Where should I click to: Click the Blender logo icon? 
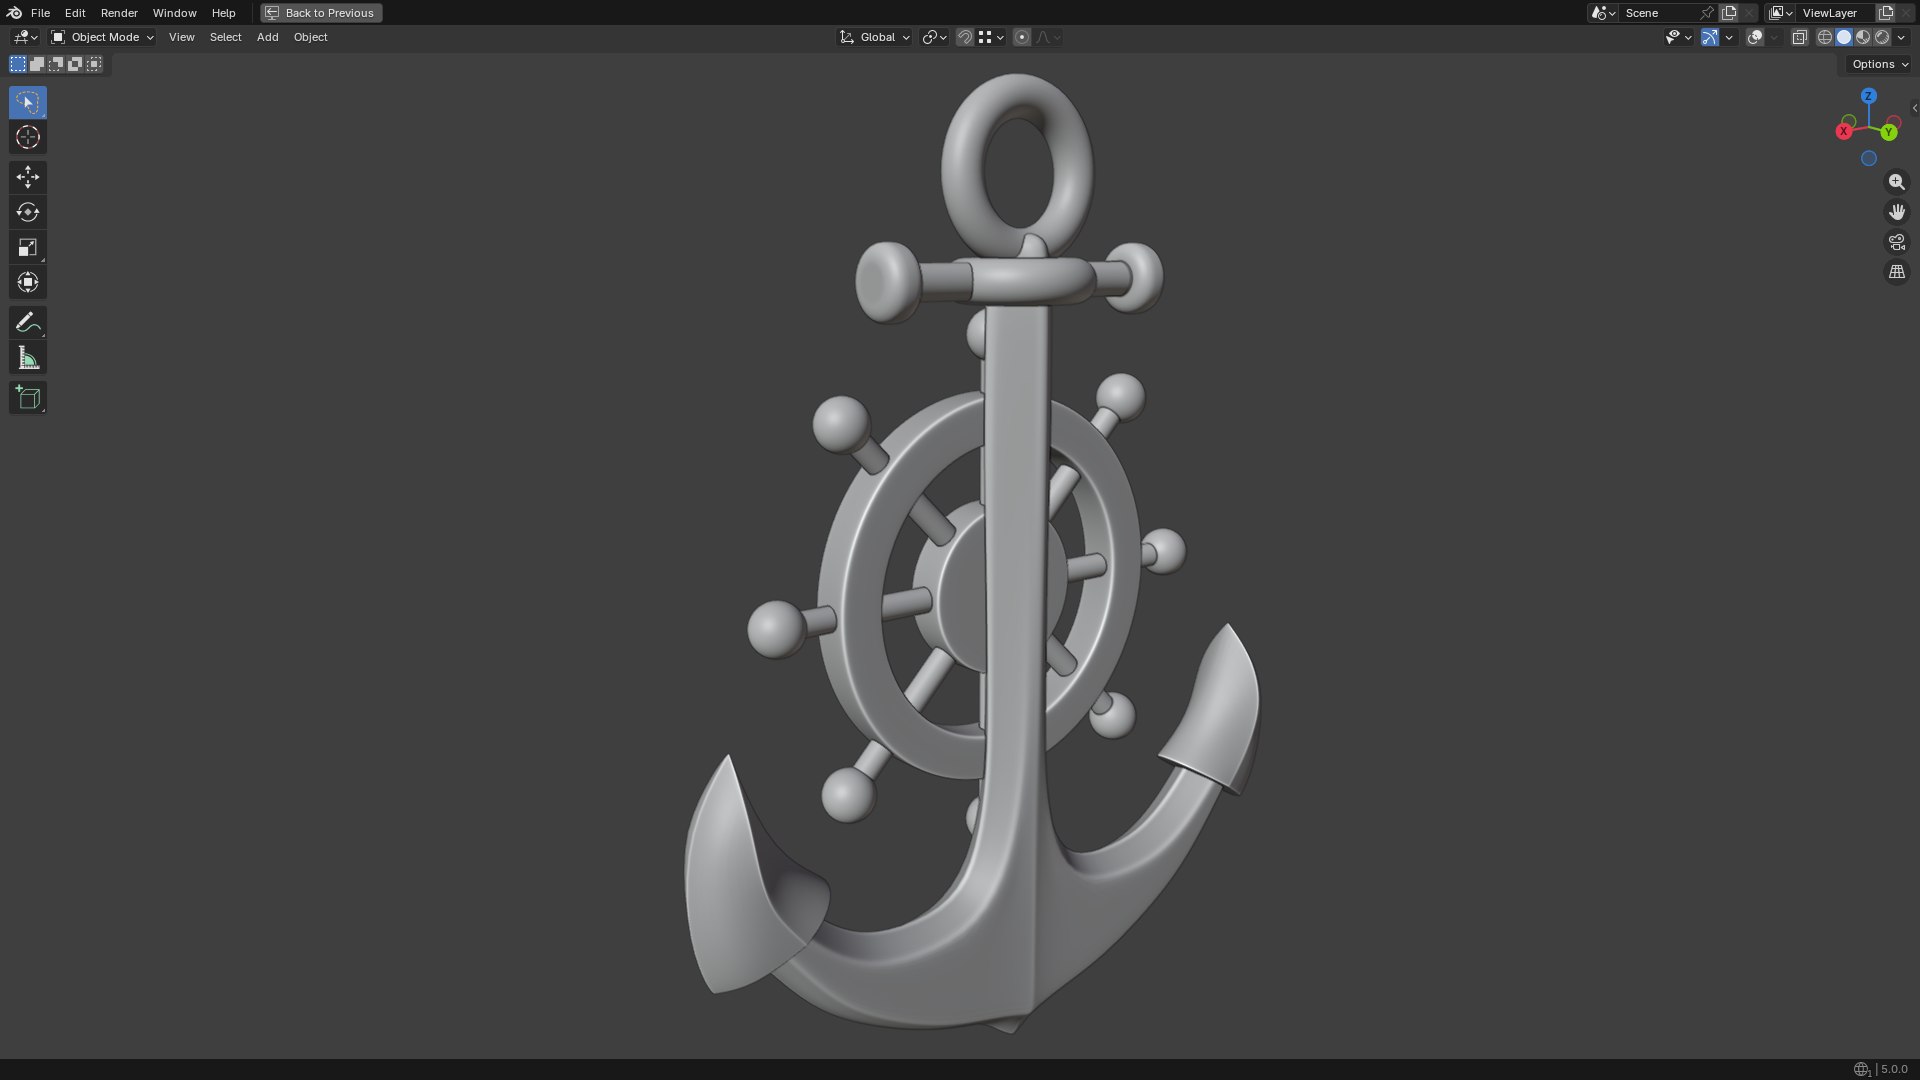[14, 13]
